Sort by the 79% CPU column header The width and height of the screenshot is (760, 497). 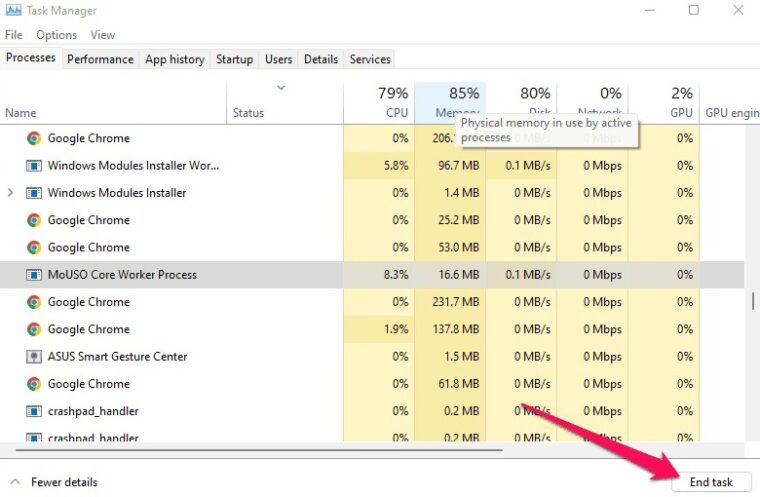coord(379,103)
